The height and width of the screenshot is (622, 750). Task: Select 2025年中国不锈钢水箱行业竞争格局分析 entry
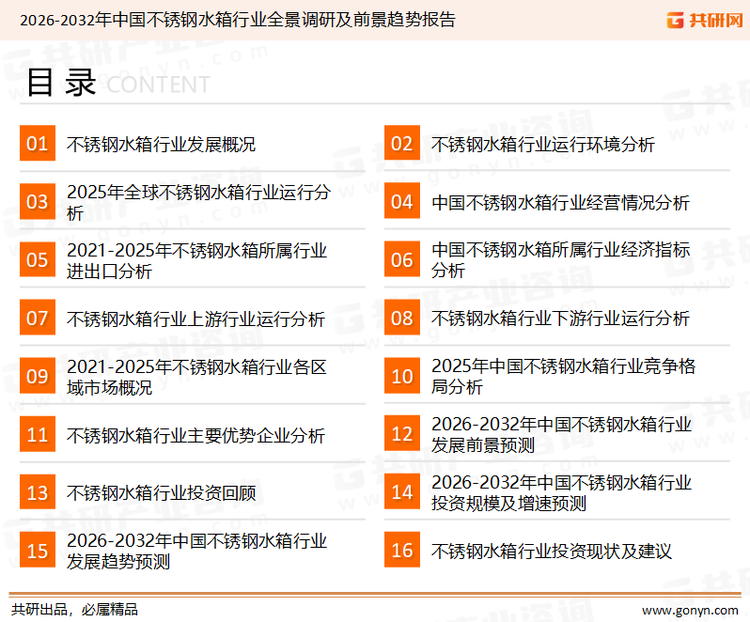pos(563,376)
